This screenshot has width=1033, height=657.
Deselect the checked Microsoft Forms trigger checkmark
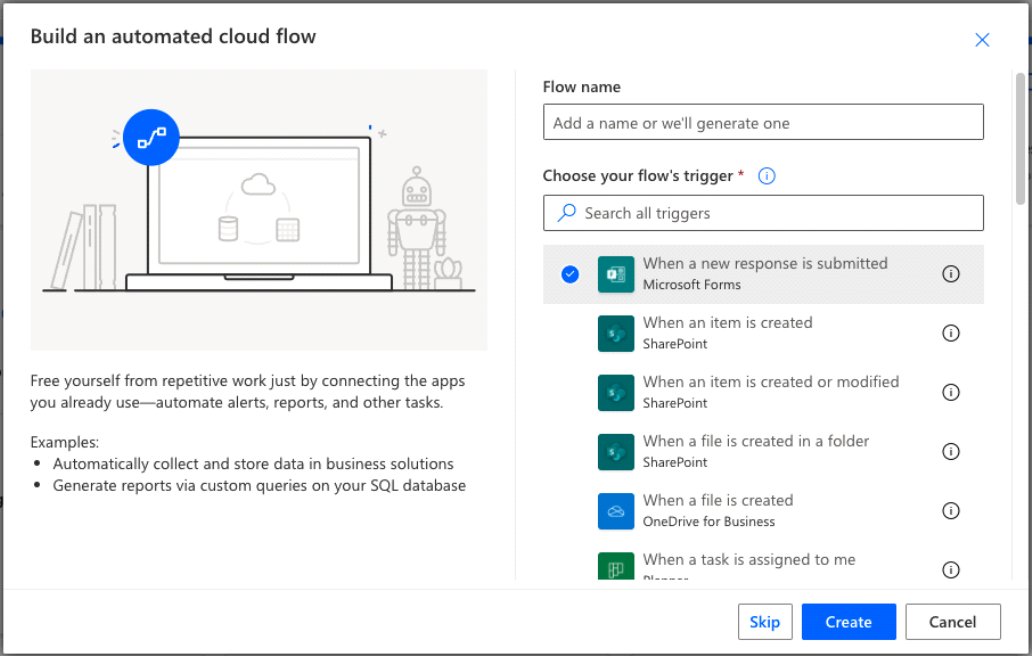570,274
